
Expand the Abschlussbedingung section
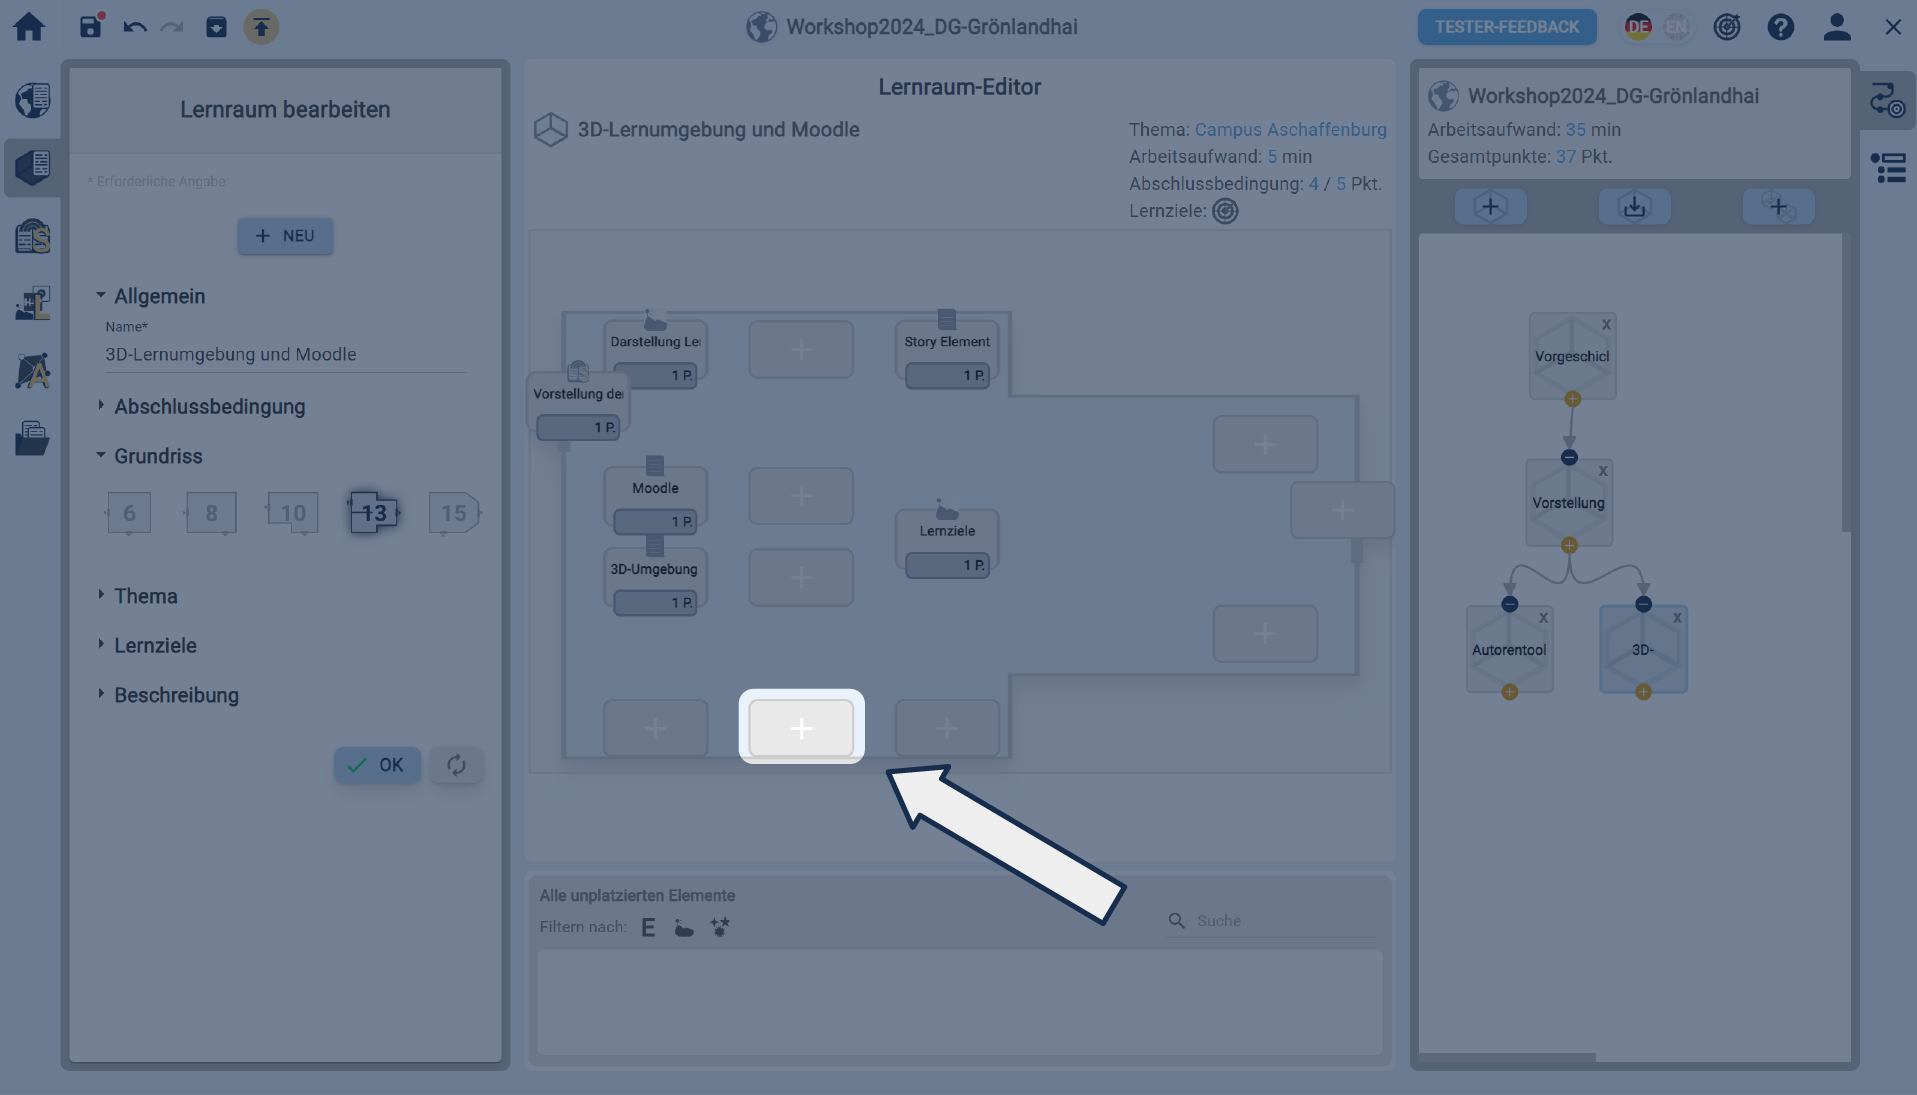[x=209, y=407]
